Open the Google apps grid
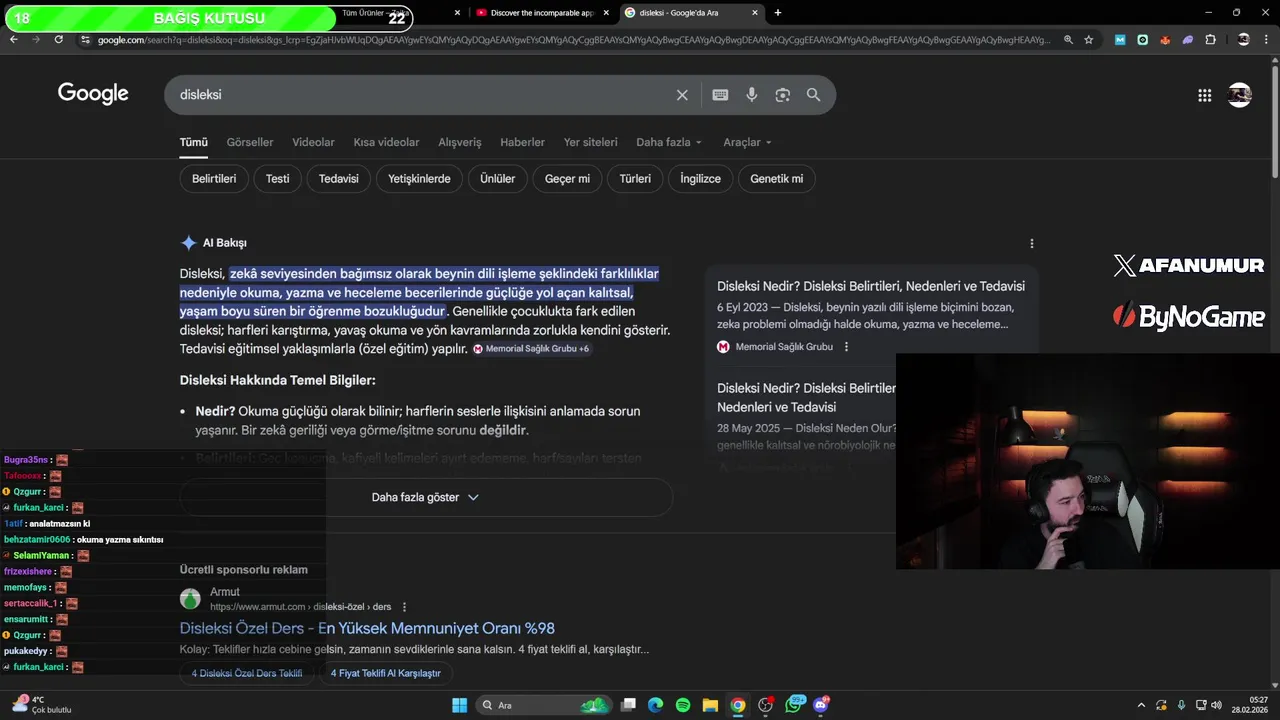The width and height of the screenshot is (1280, 720). click(1204, 95)
